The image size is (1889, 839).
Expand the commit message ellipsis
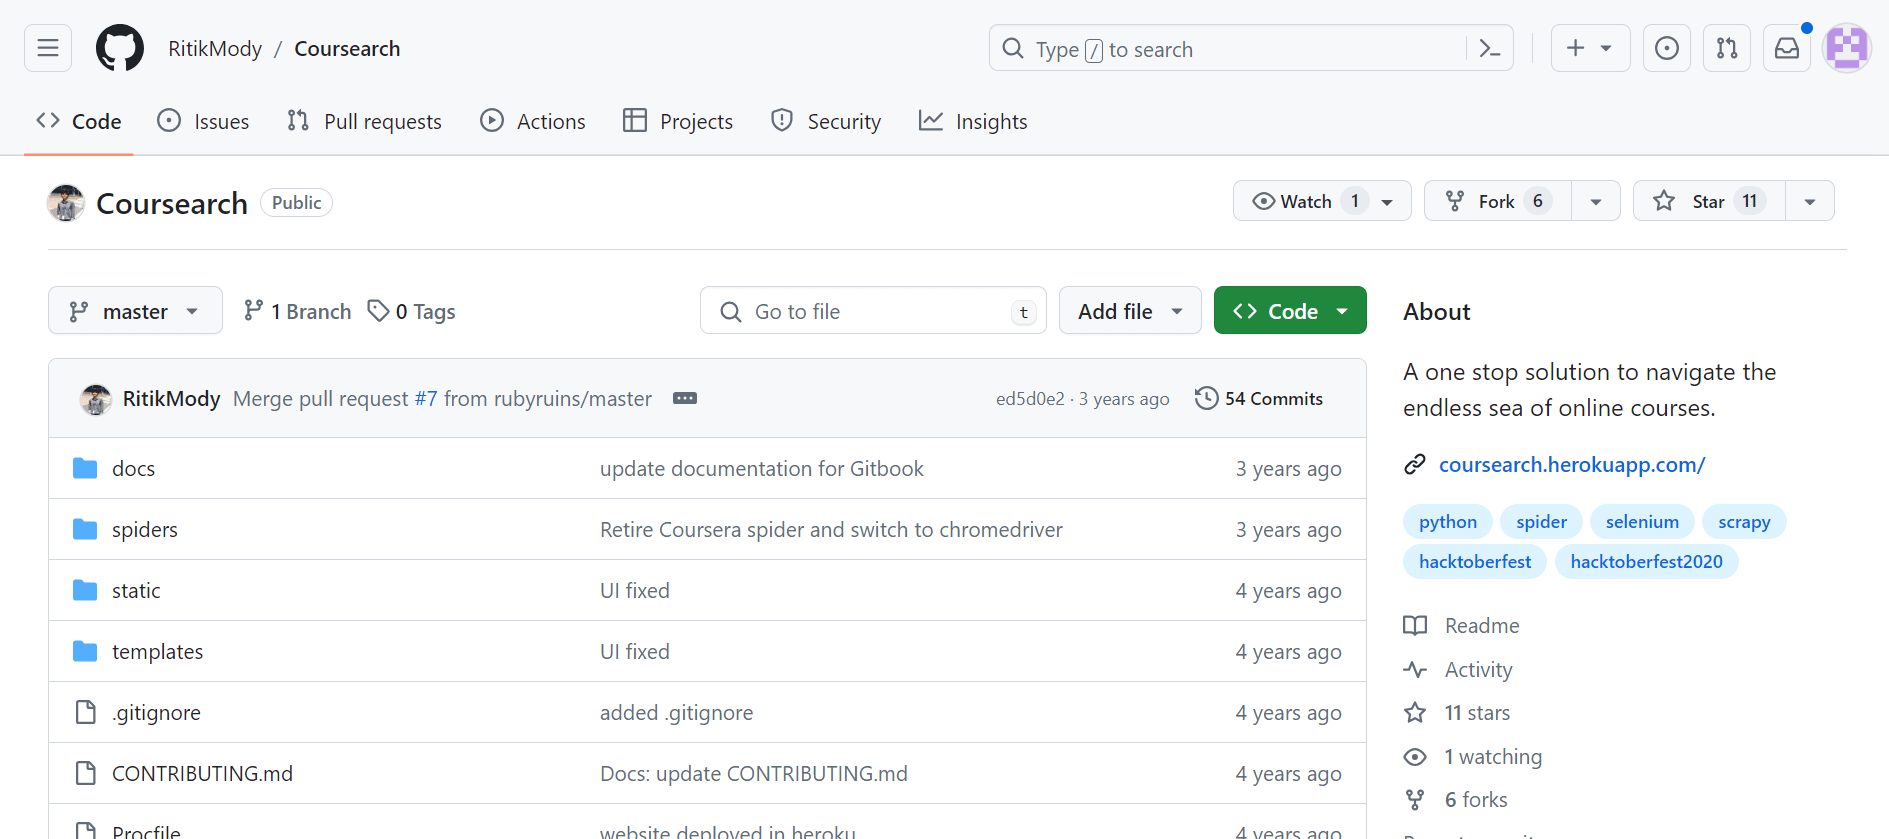click(x=685, y=398)
